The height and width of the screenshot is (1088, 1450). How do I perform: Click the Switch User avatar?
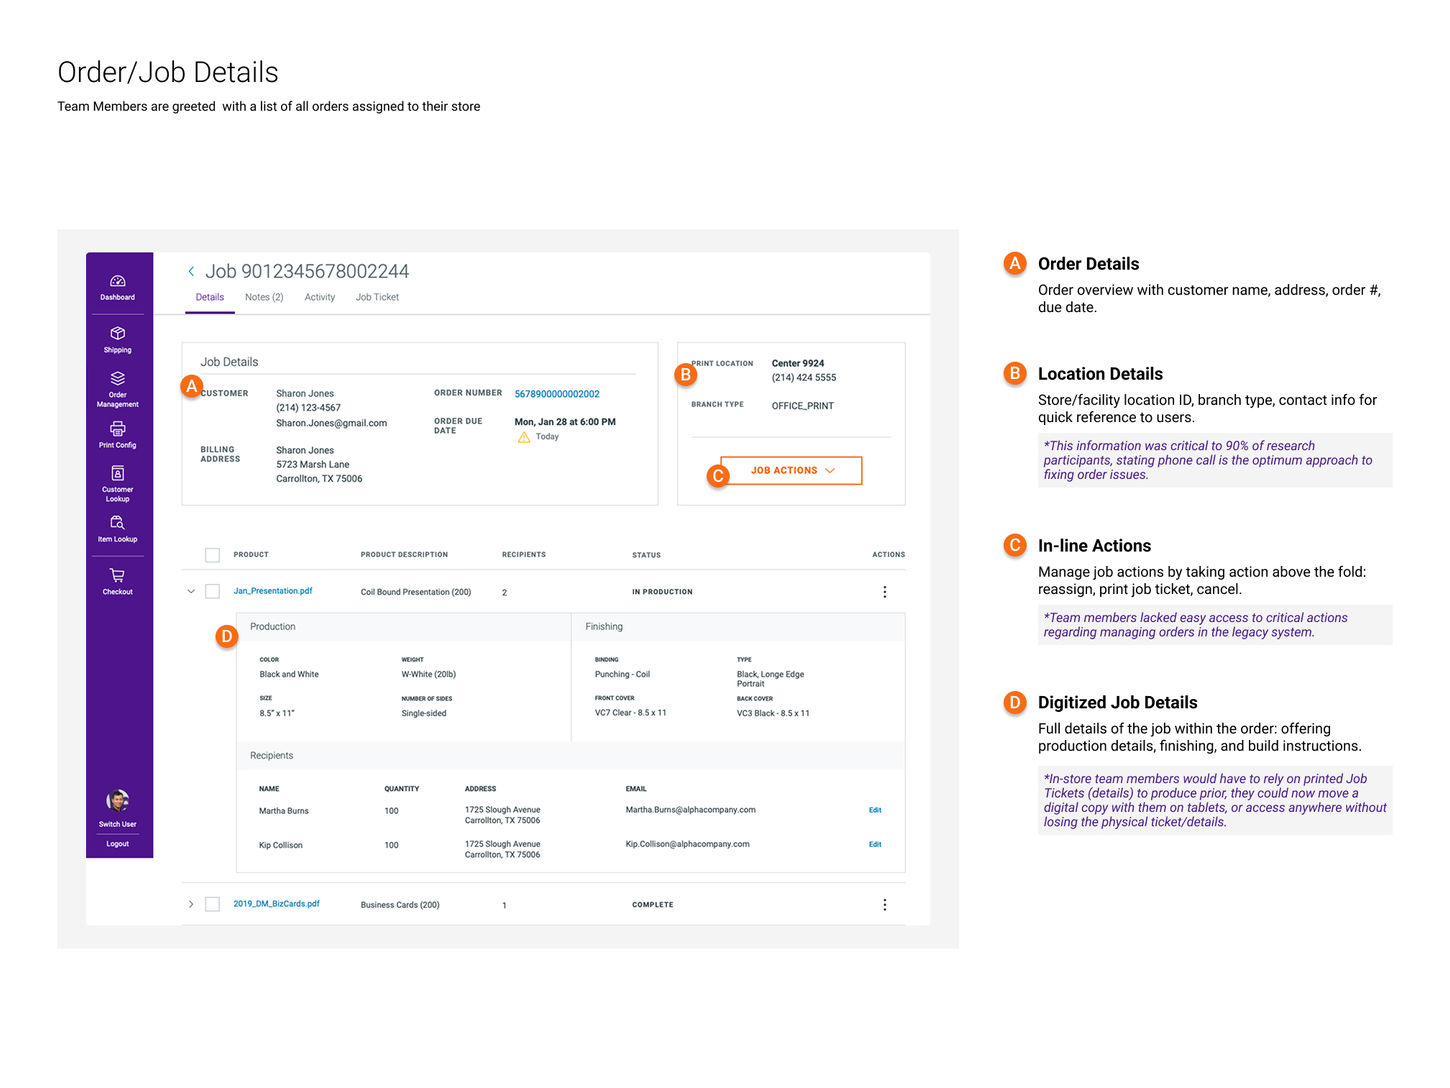pos(117,801)
